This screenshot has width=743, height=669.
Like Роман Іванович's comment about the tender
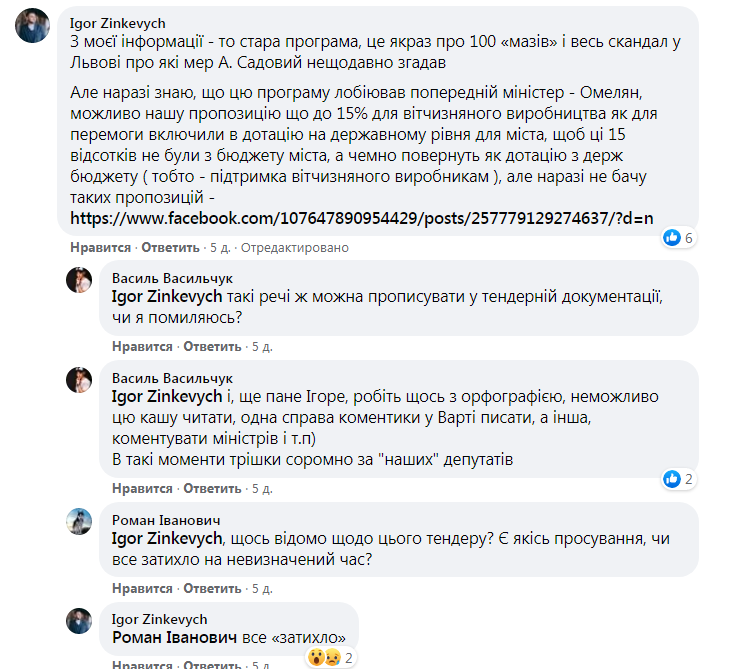(142, 588)
